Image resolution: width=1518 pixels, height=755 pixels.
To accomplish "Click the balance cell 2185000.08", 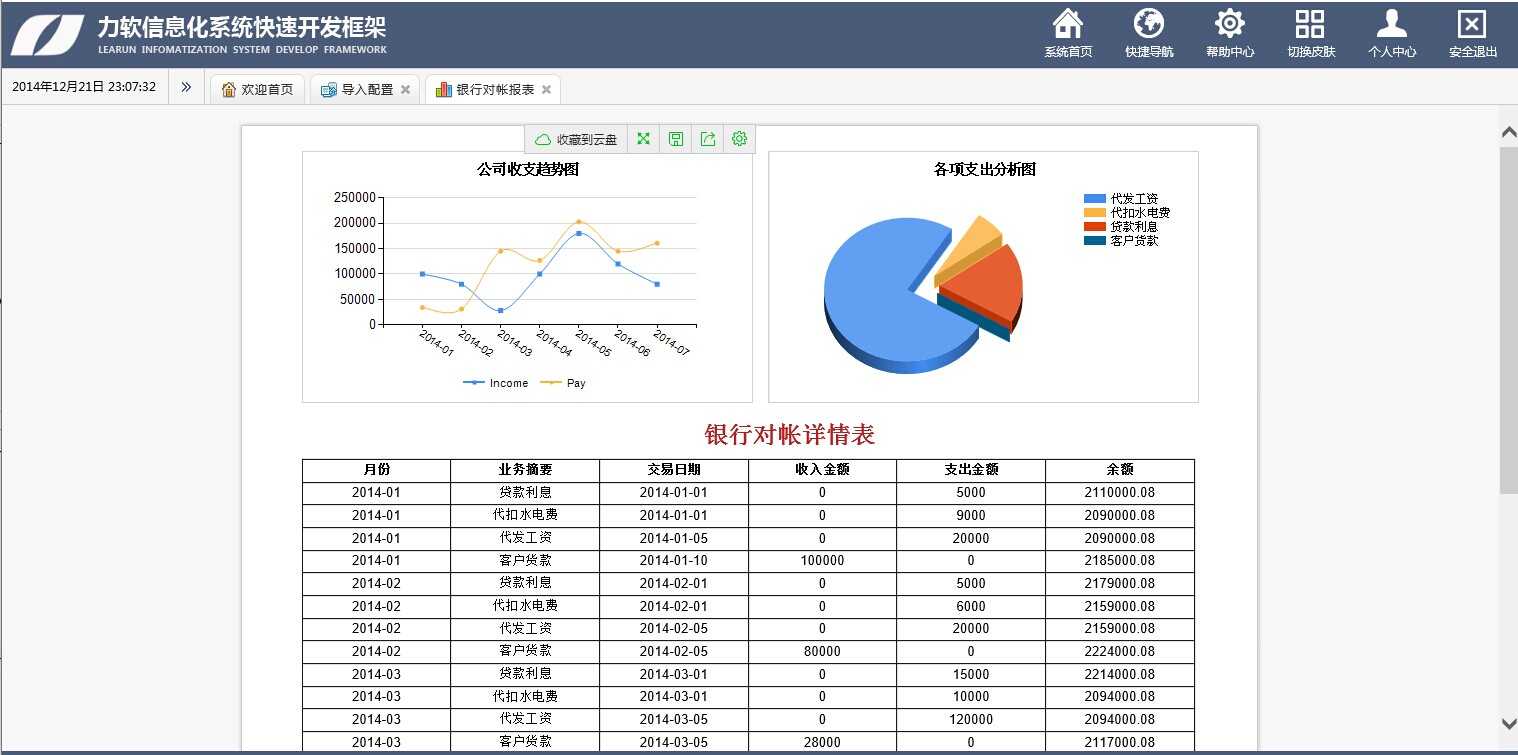I will pos(1120,561).
